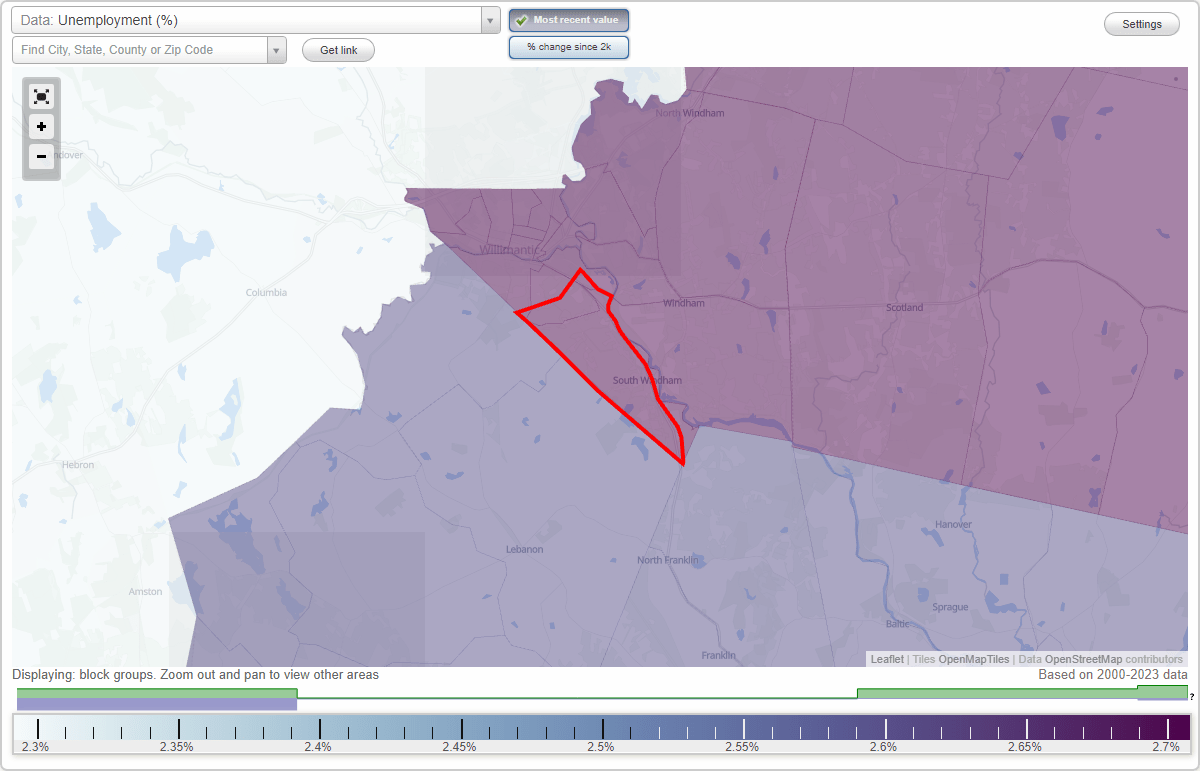This screenshot has width=1200, height=771.
Task: Adjust the green data range slider
Action: pos(155,692)
